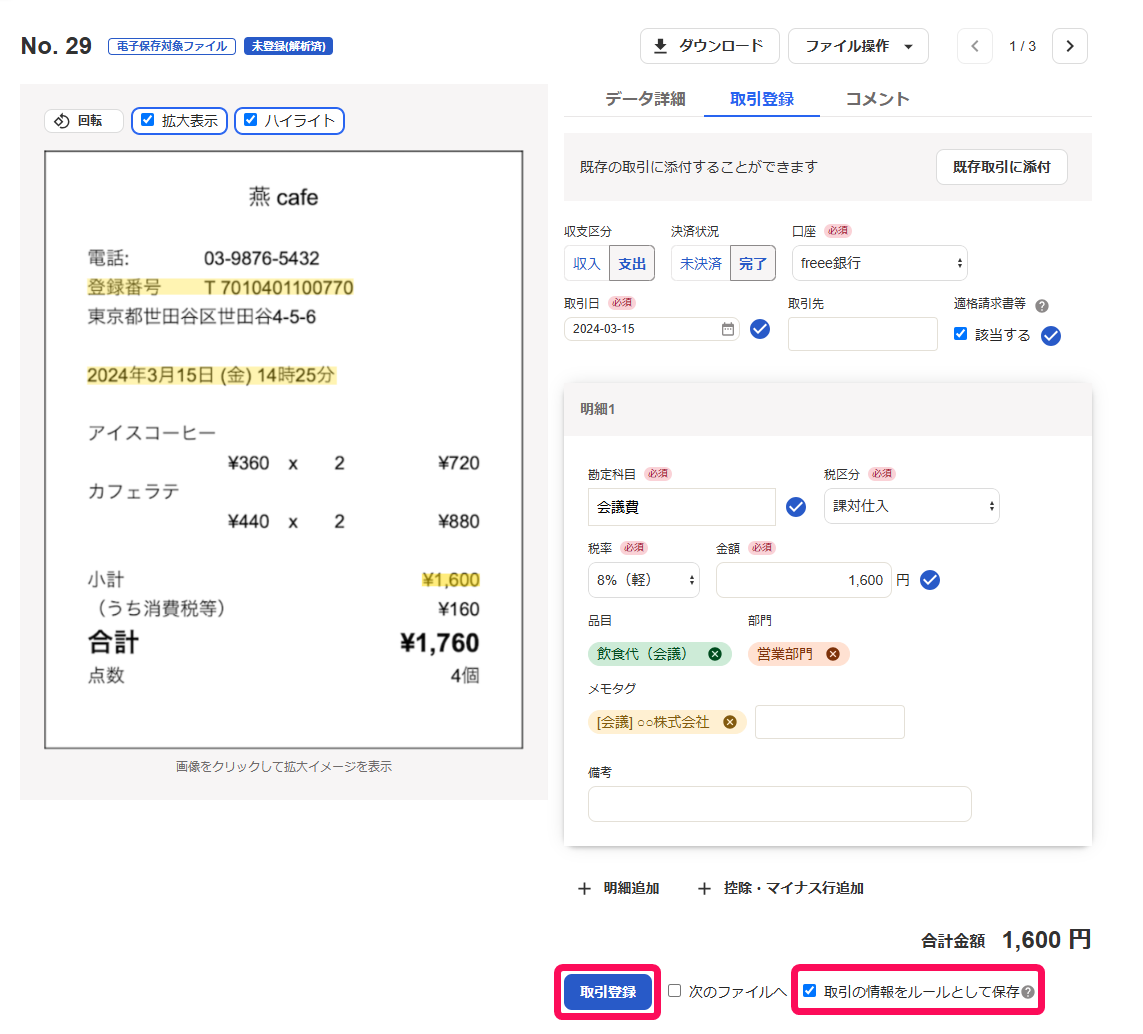Click the blue checkmark next to 金額
Screen dimensions: 1143x1034
pos(930,580)
